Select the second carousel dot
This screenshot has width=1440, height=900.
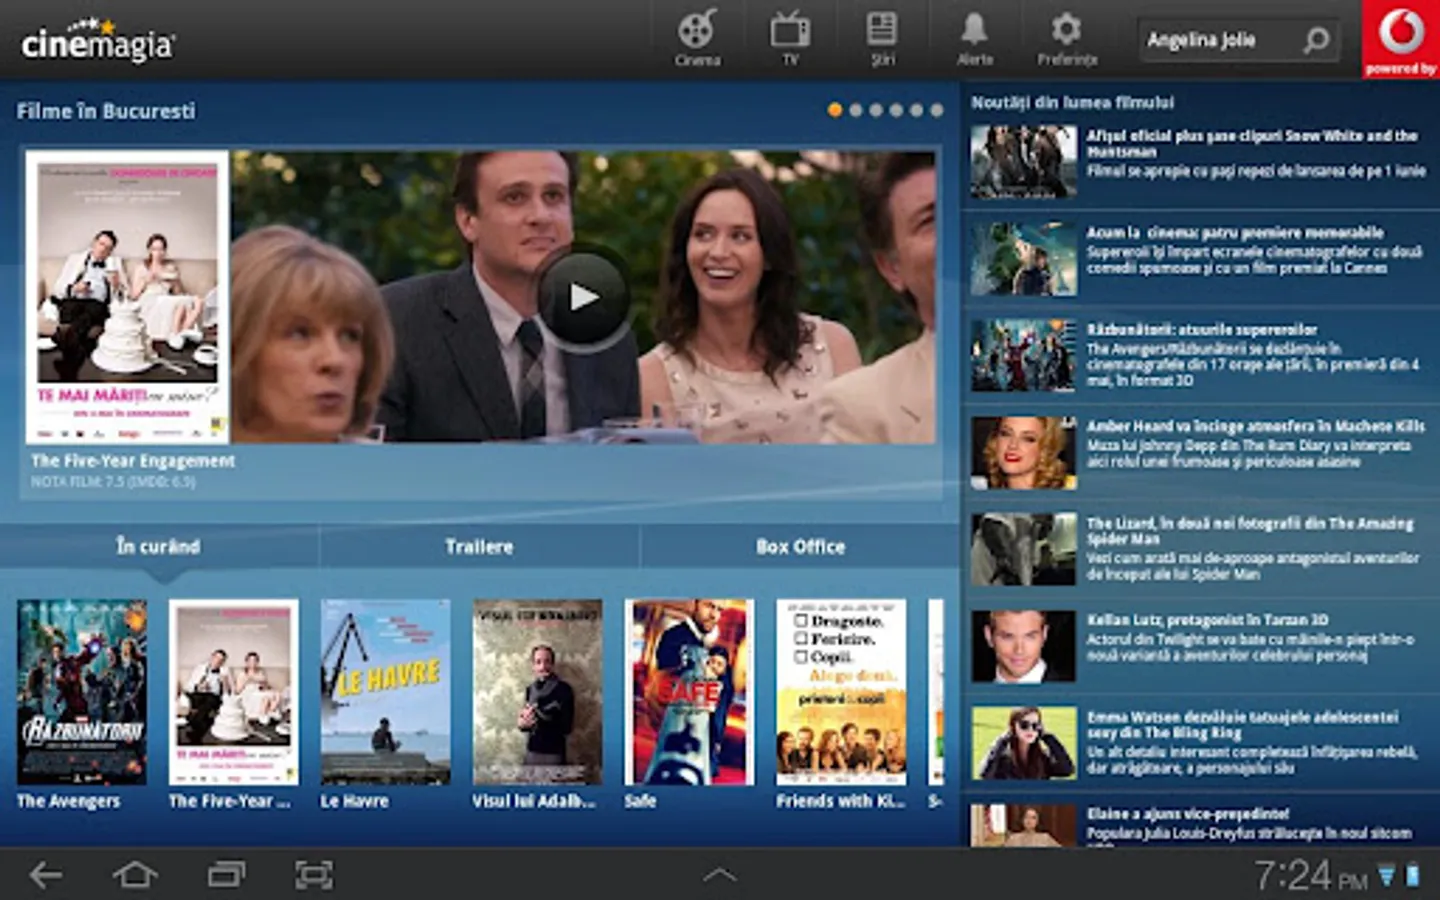pyautogui.click(x=856, y=110)
